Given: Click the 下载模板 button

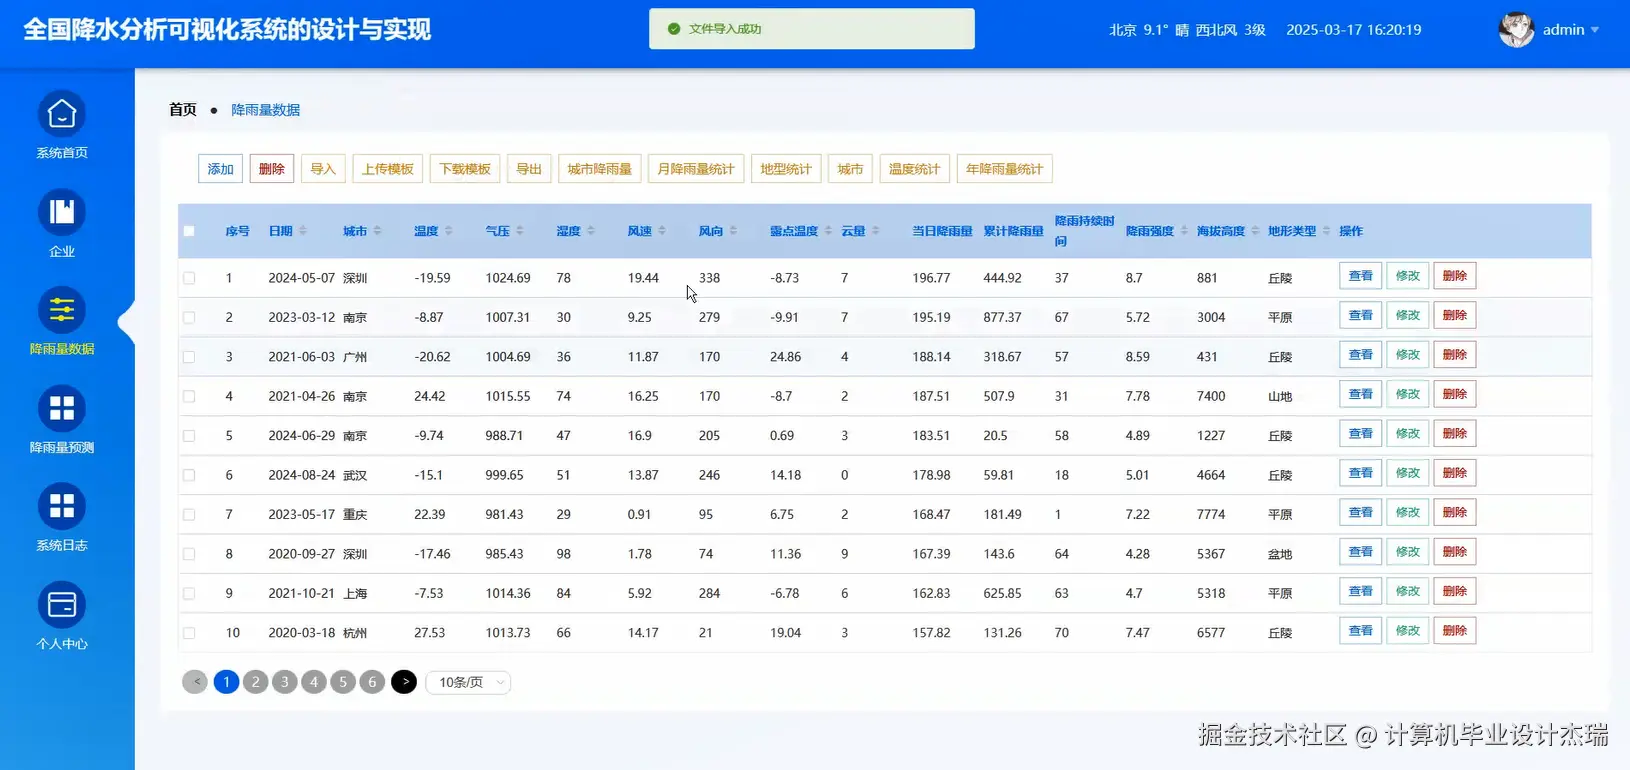Looking at the screenshot, I should [x=465, y=169].
